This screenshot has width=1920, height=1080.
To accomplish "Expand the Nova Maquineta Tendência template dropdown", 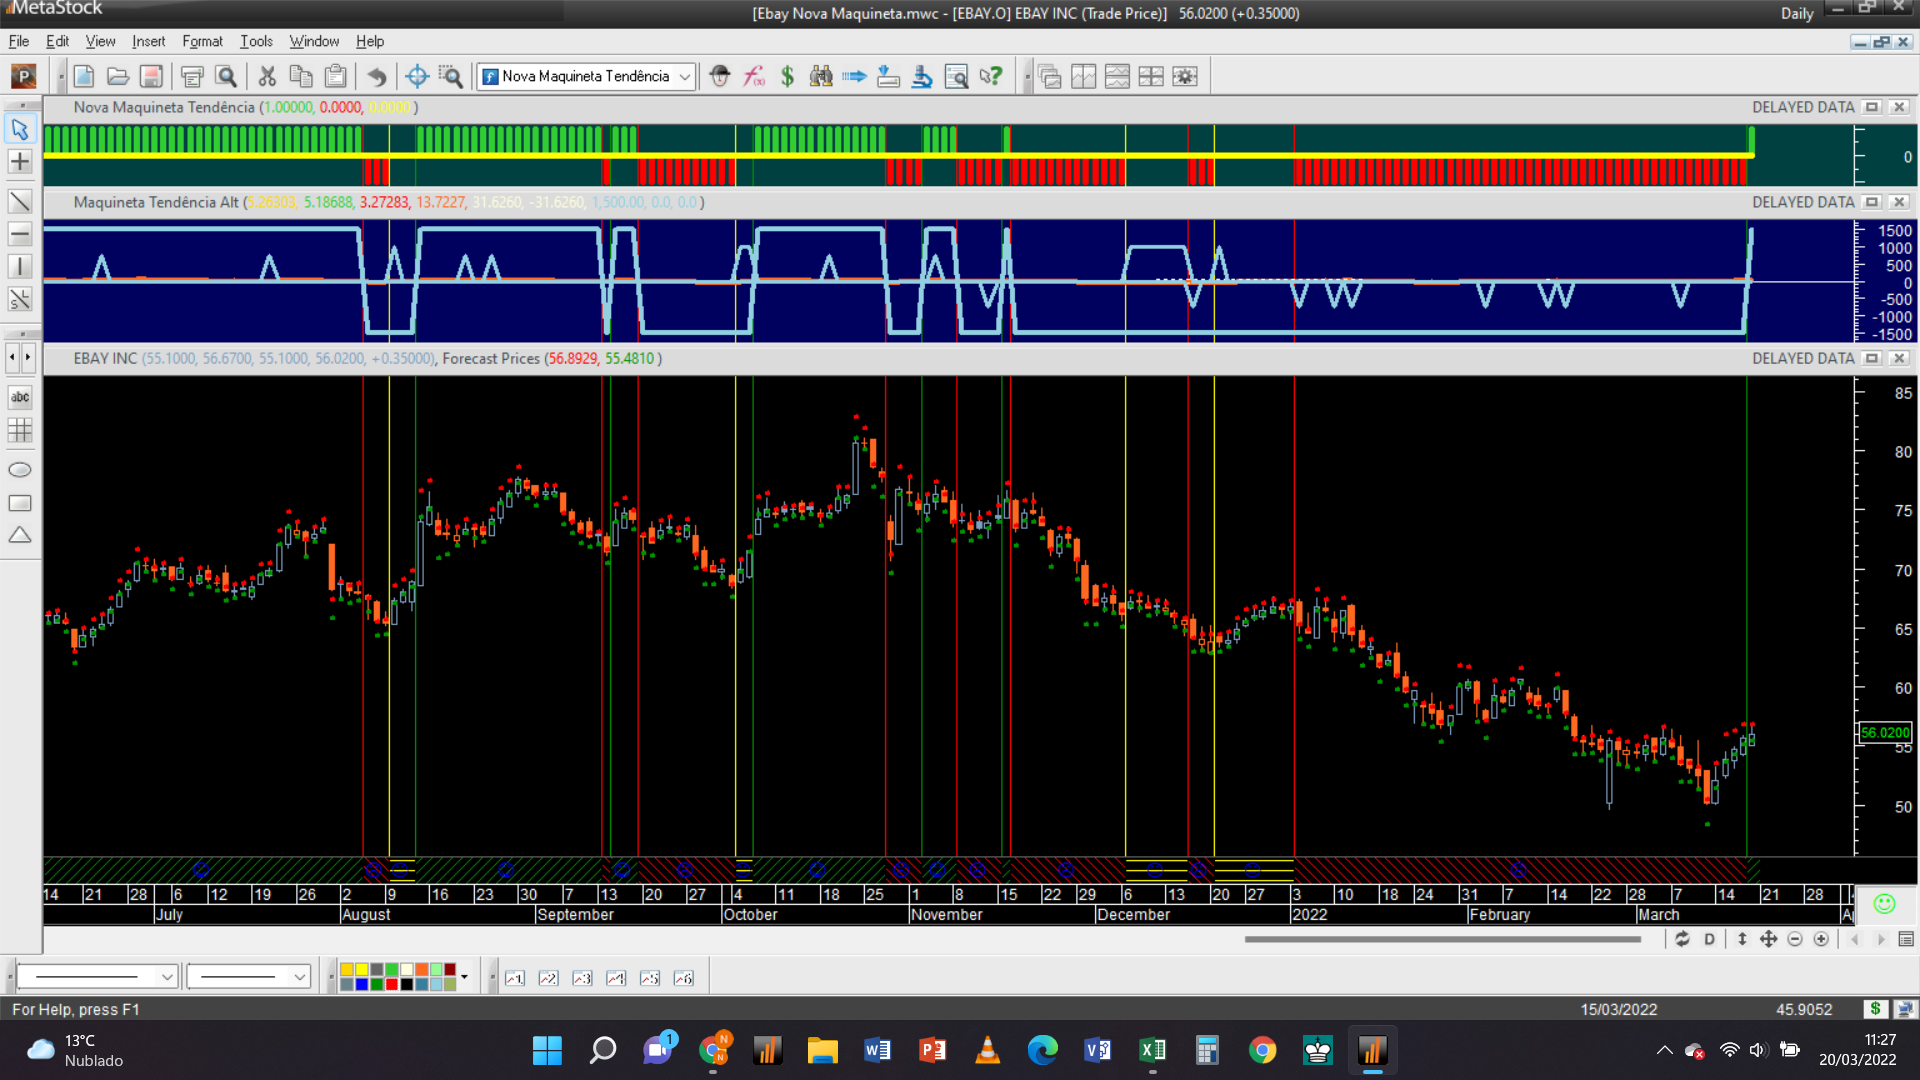I will tap(685, 76).
